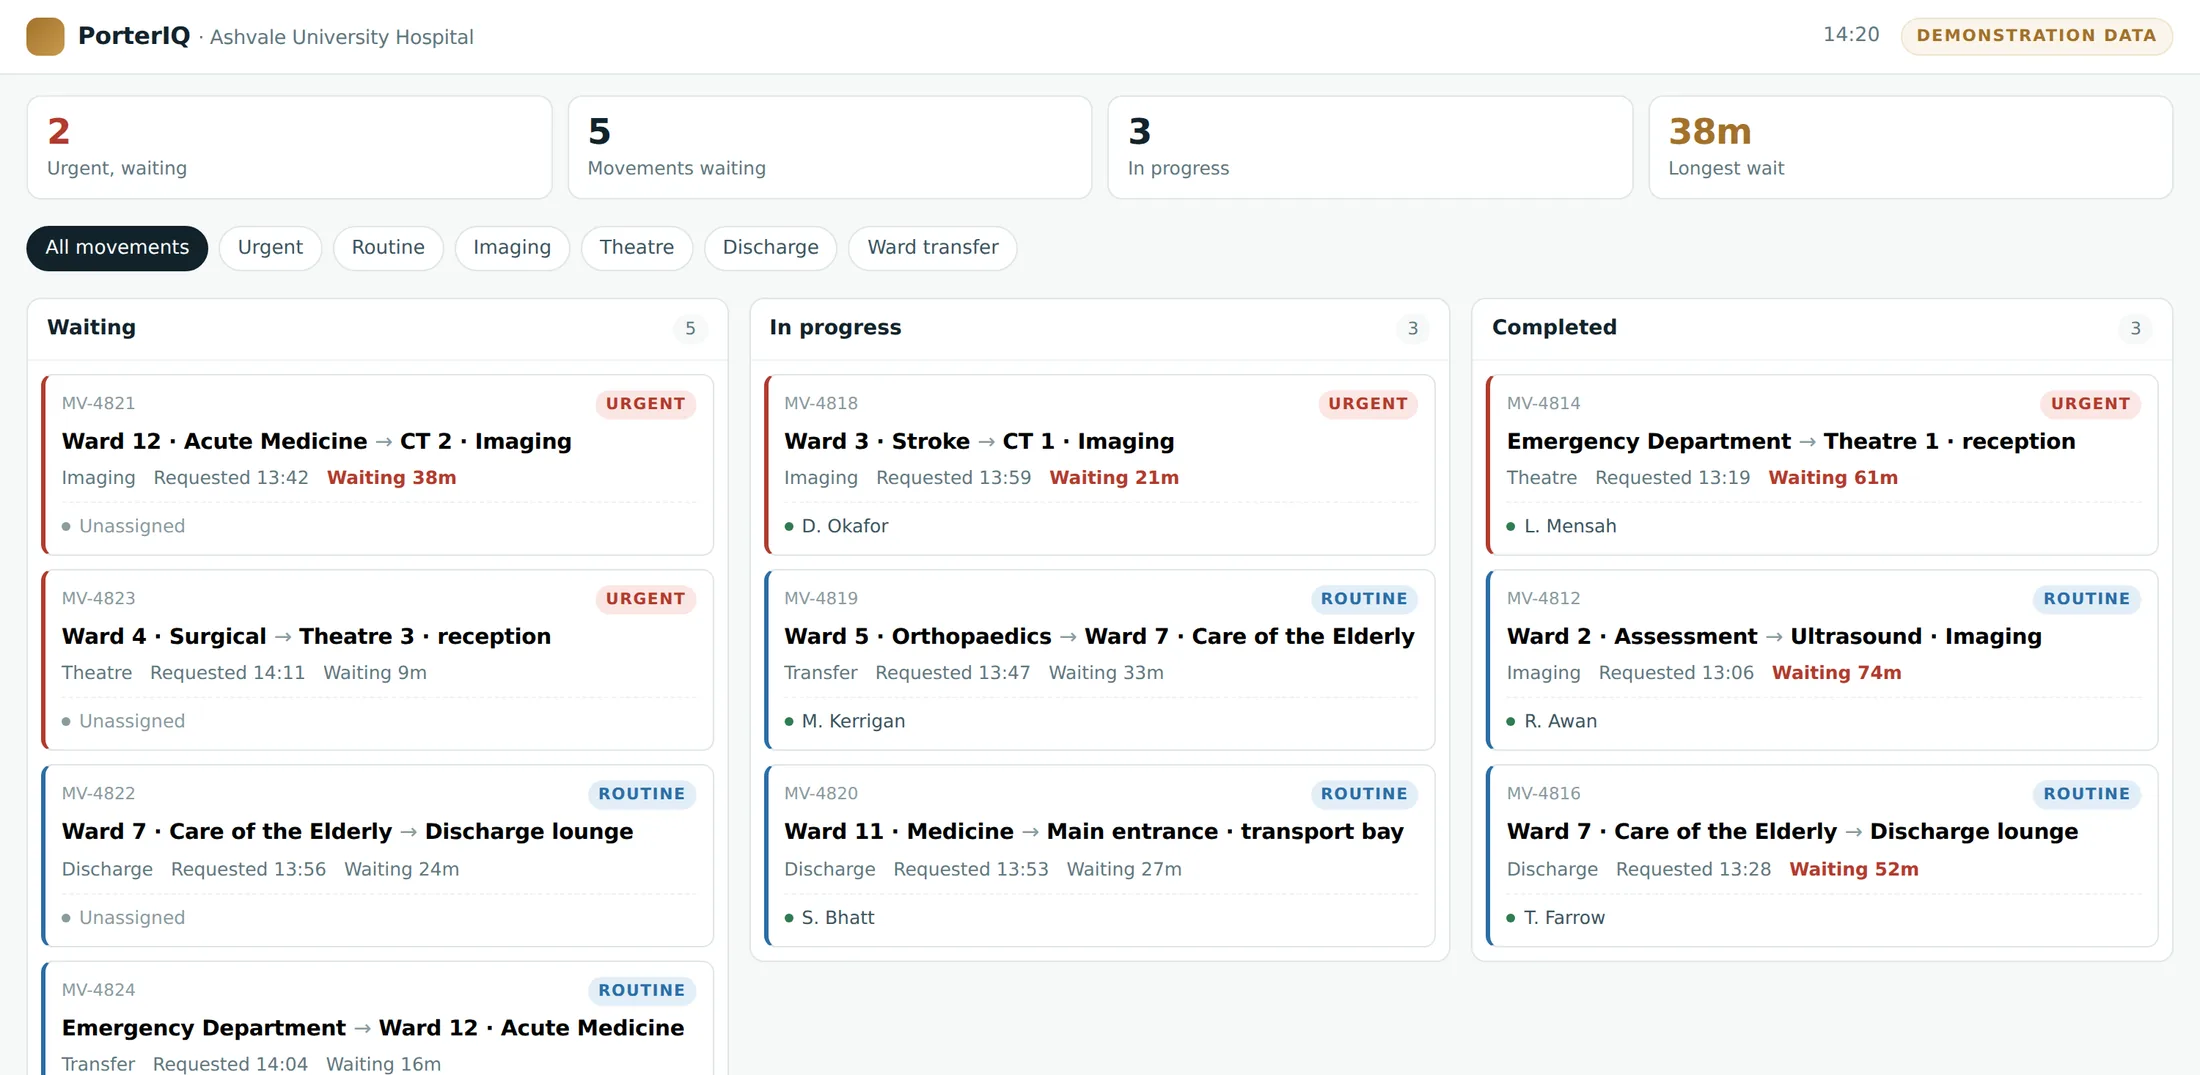
Task: Click title Ward 12 Acute Medicine to CT 2
Action: [316, 441]
